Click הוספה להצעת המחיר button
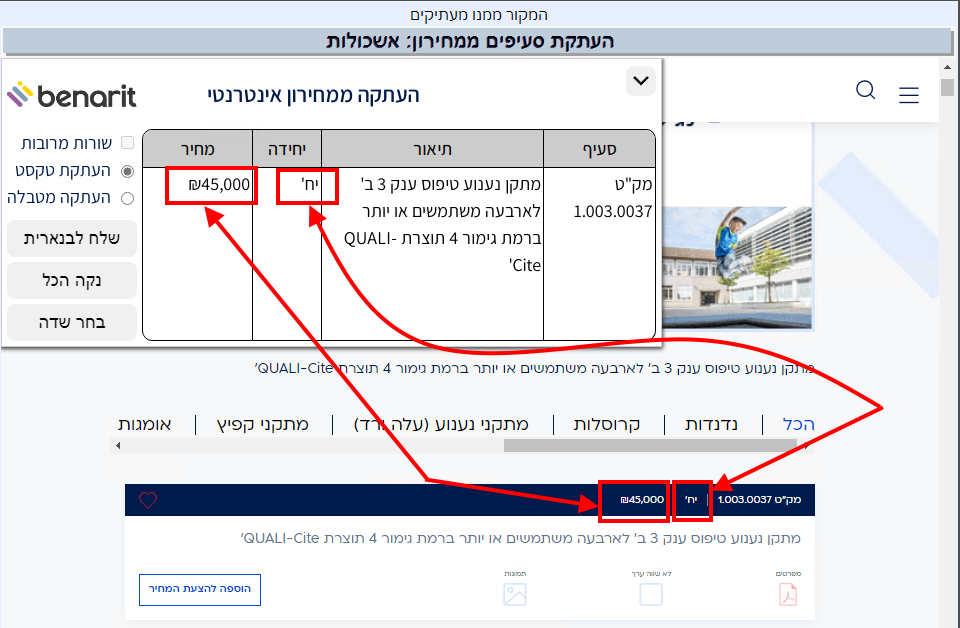 tap(200, 589)
